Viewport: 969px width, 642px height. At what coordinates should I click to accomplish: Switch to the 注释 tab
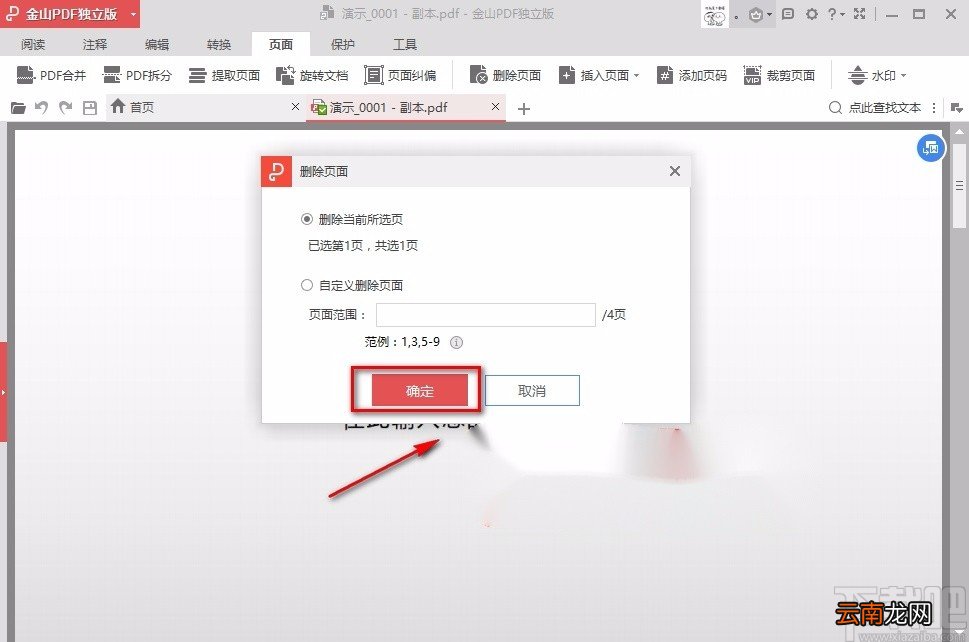(x=95, y=44)
